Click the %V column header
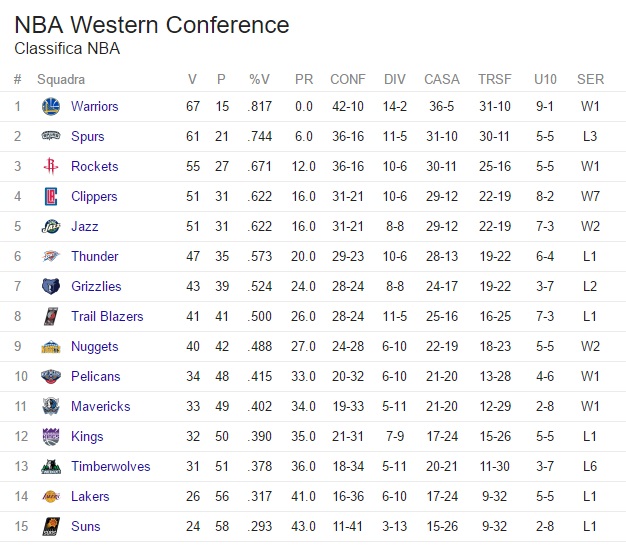The height and width of the screenshot is (546, 626). (259, 79)
